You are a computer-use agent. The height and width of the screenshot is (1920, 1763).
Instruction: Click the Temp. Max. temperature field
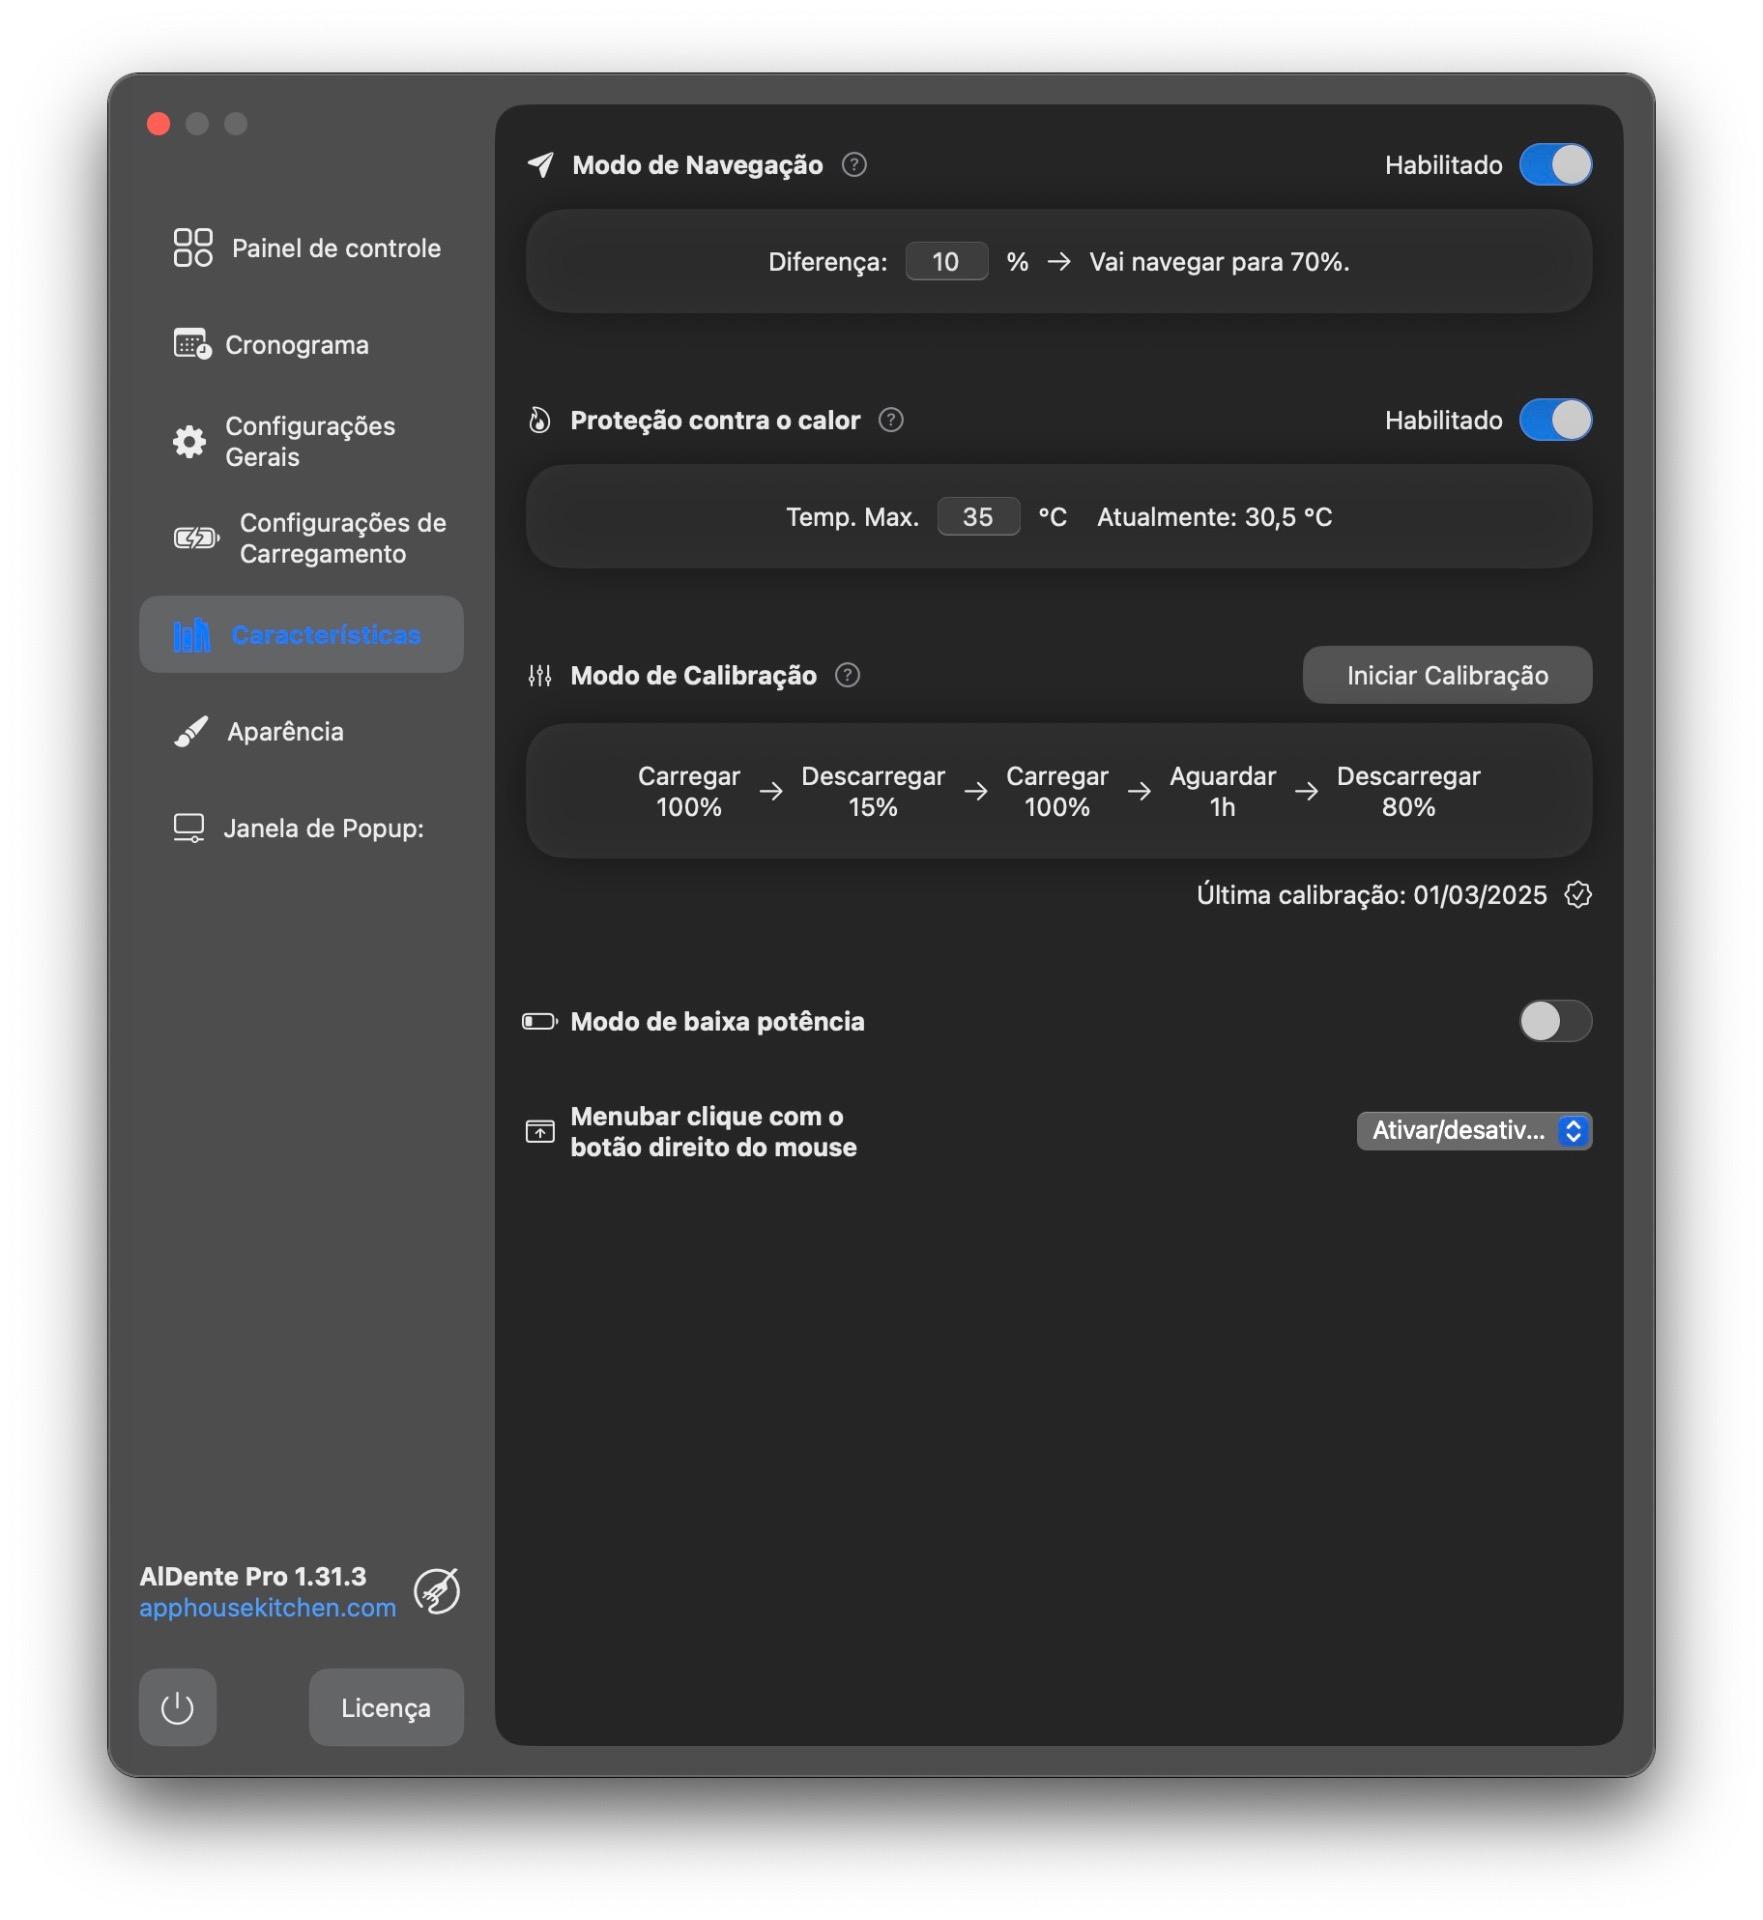(977, 517)
